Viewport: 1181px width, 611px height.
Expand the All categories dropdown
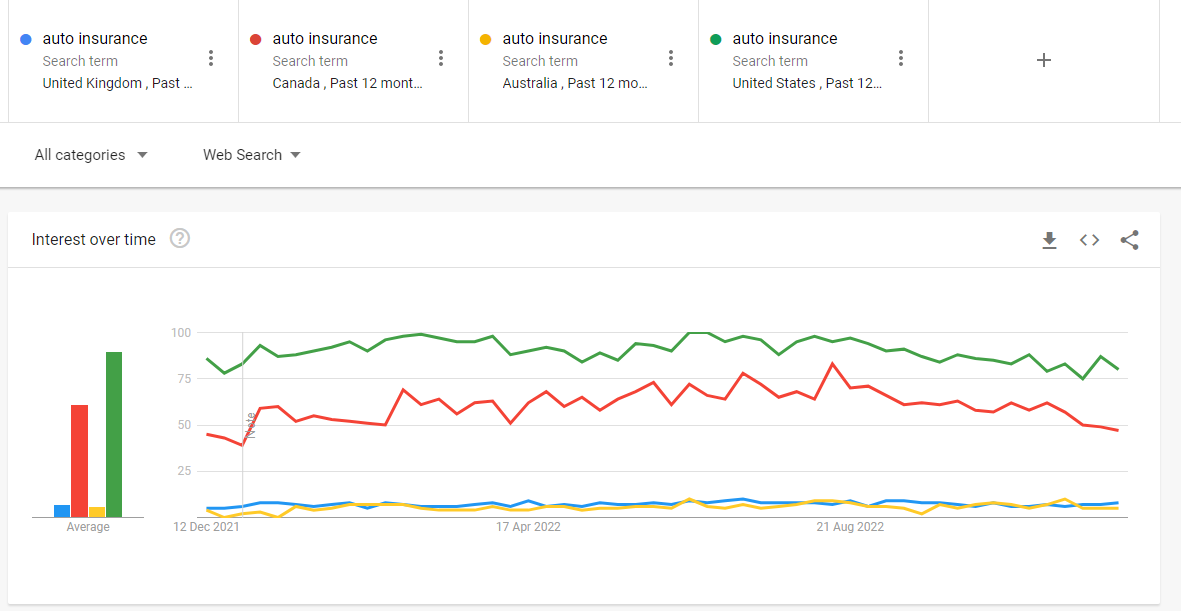click(x=91, y=155)
